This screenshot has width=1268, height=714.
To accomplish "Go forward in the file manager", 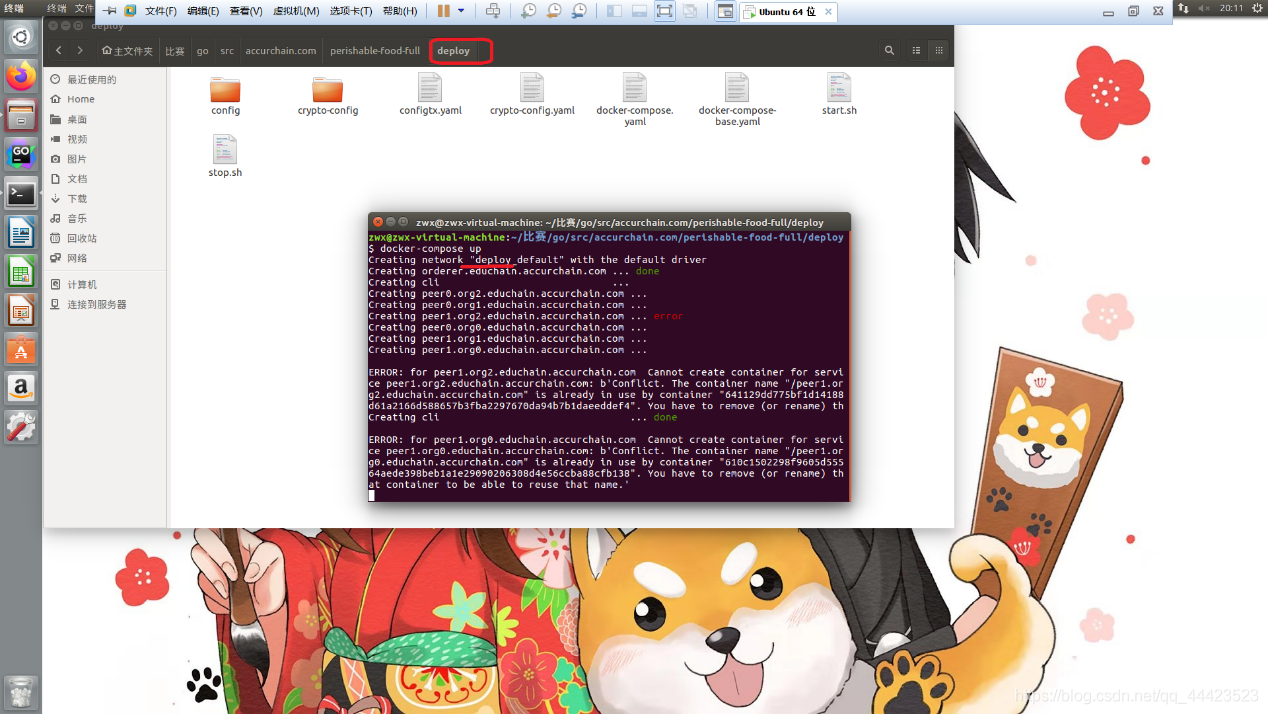I will click(x=80, y=50).
